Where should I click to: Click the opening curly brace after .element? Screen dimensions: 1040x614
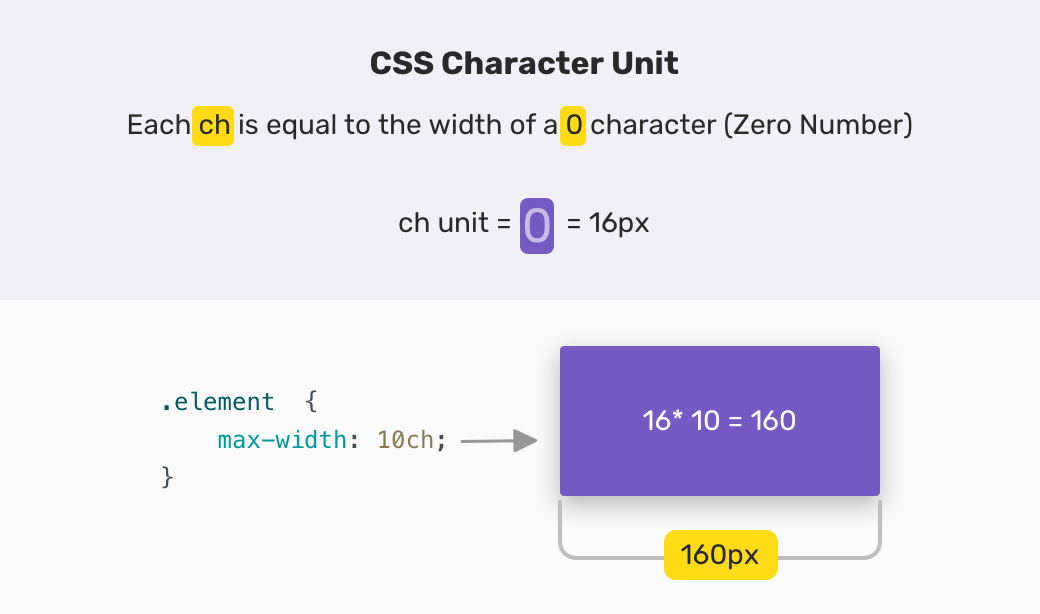coord(311,402)
